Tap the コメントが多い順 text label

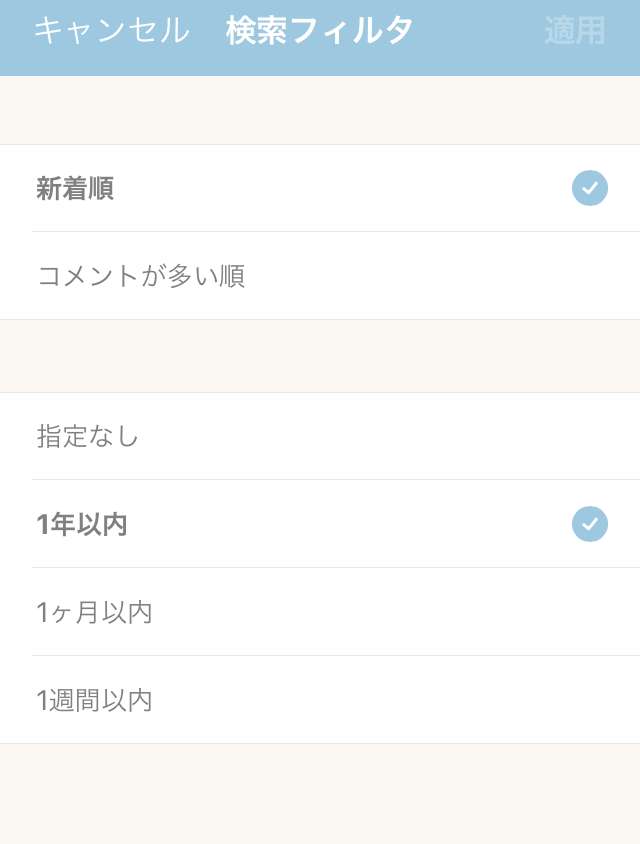pyautogui.click(x=141, y=276)
